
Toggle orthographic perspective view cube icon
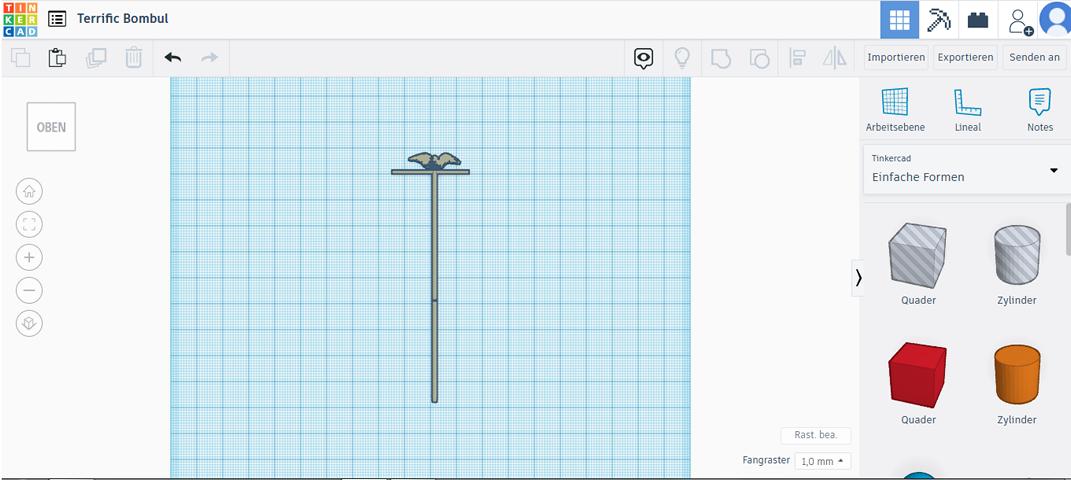(x=30, y=323)
